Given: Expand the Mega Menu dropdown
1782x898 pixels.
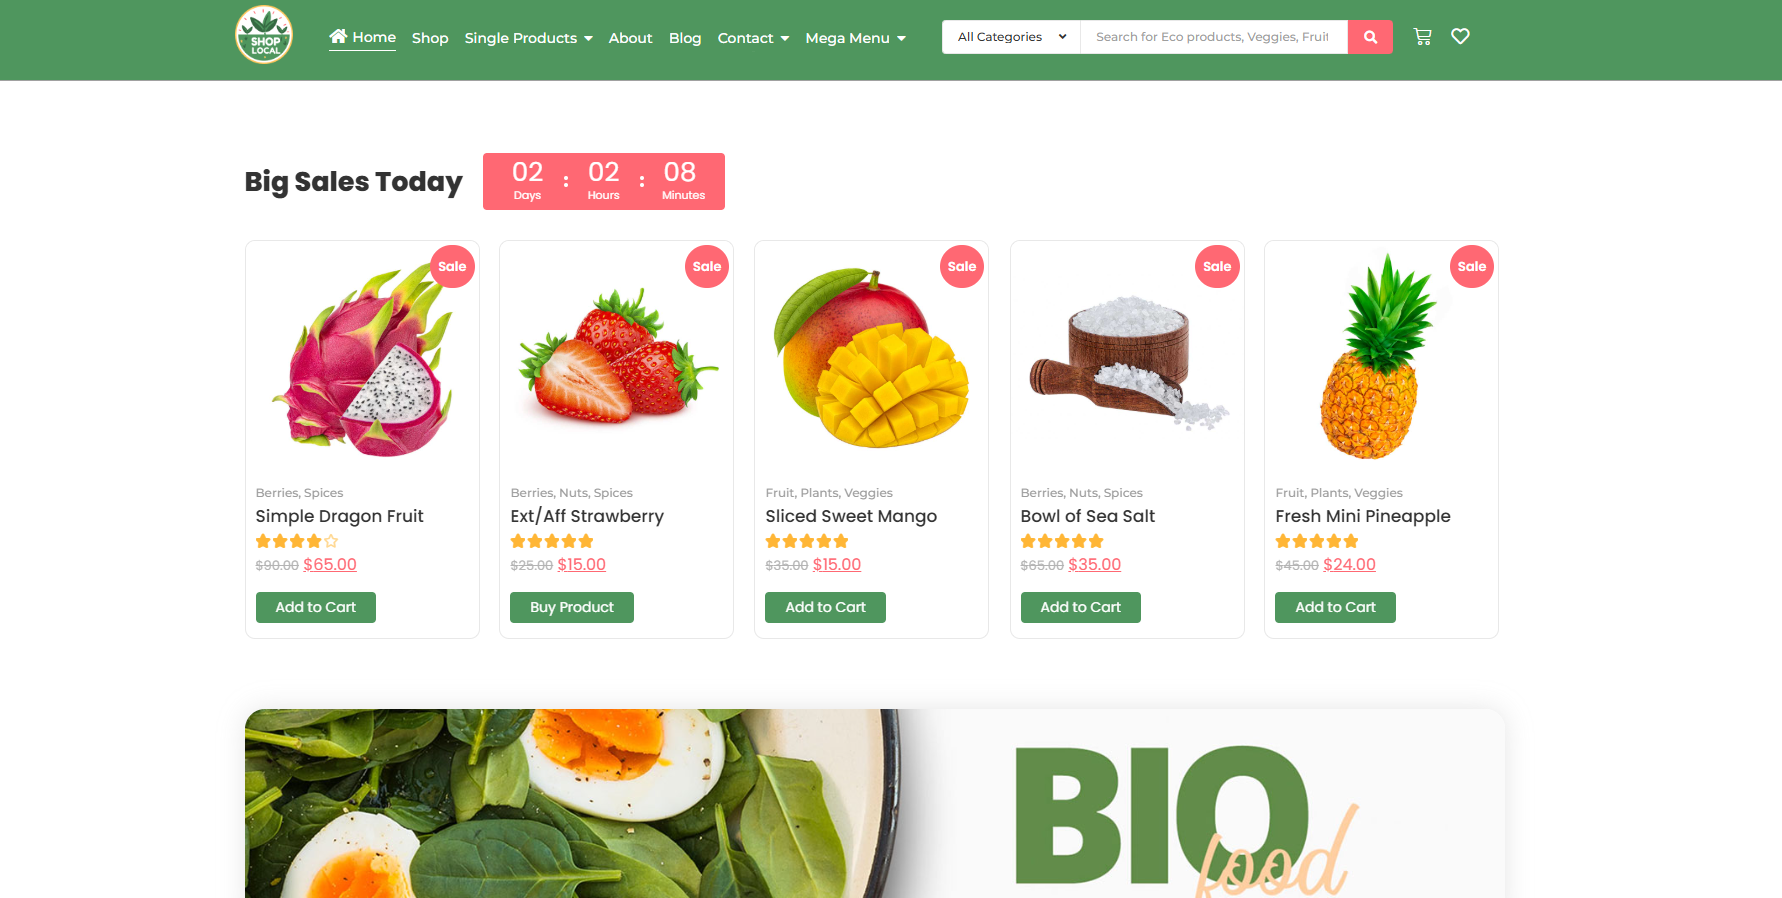Looking at the screenshot, I should coord(855,38).
